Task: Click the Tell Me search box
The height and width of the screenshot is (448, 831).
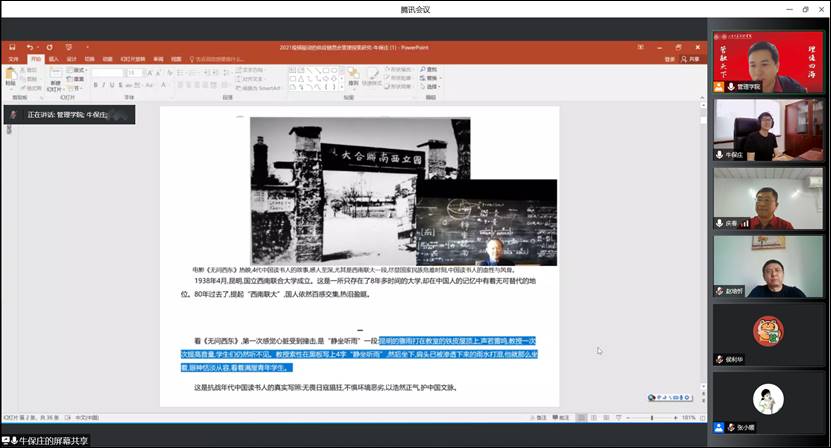Action: click(216, 59)
